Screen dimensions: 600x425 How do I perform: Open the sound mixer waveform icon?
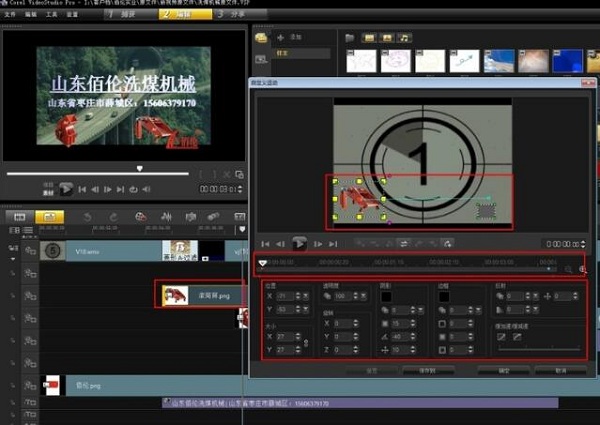coord(165,216)
